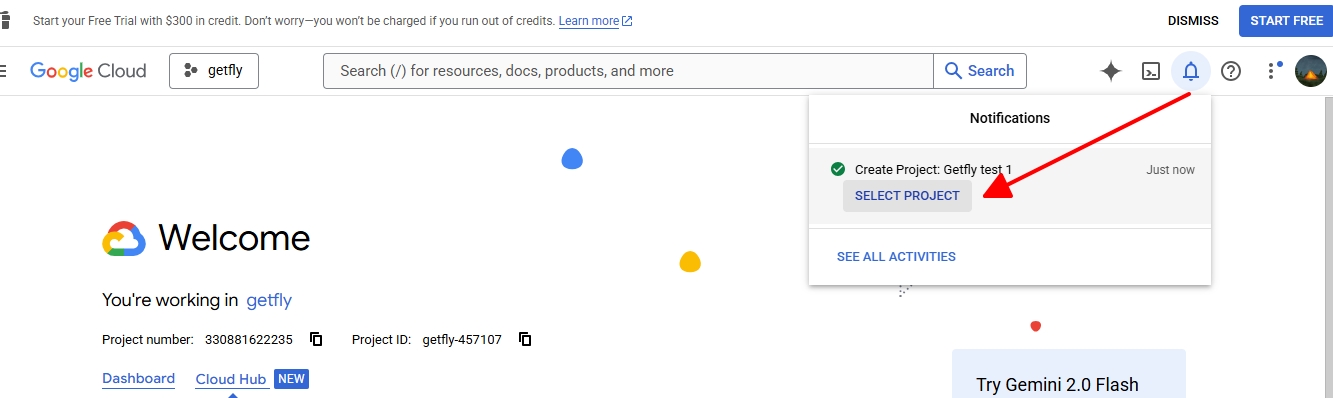The width and height of the screenshot is (1333, 398).
Task: Click See All Activities link
Action: (896, 257)
